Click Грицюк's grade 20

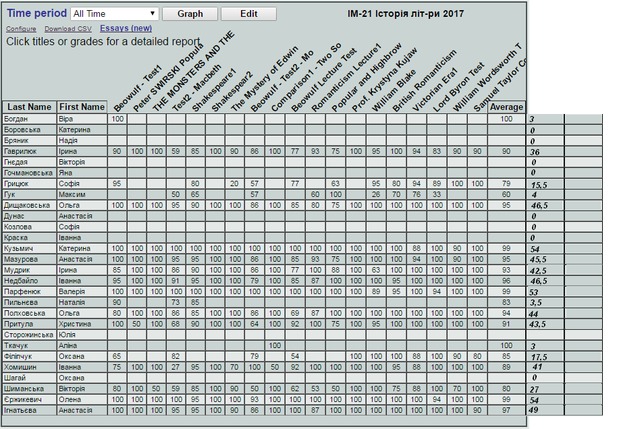[x=235, y=184]
